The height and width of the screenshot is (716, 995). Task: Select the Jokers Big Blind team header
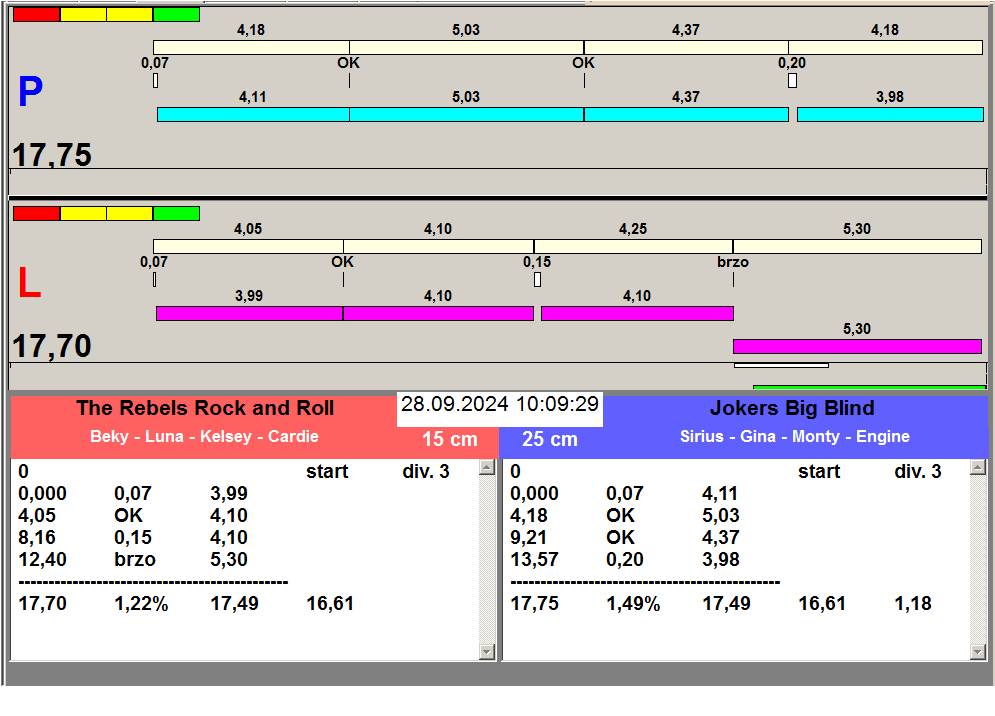pos(792,408)
